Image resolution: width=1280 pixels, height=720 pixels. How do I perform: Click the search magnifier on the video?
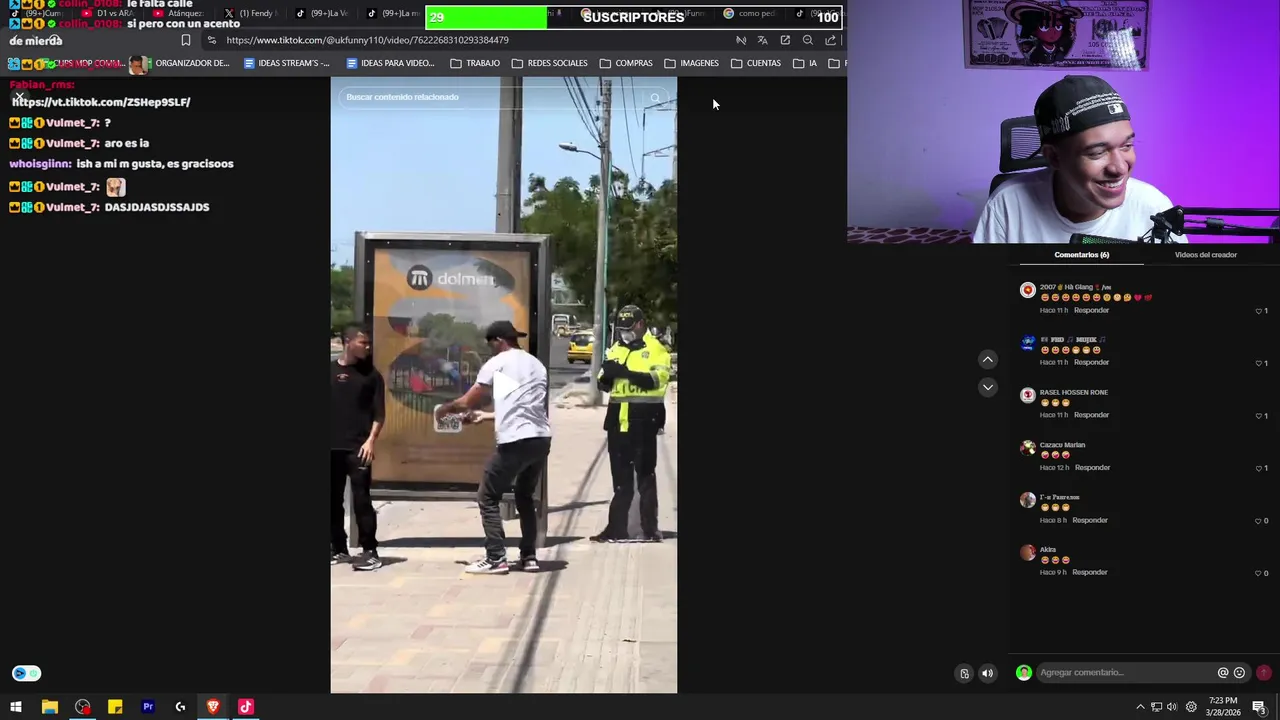[655, 98]
